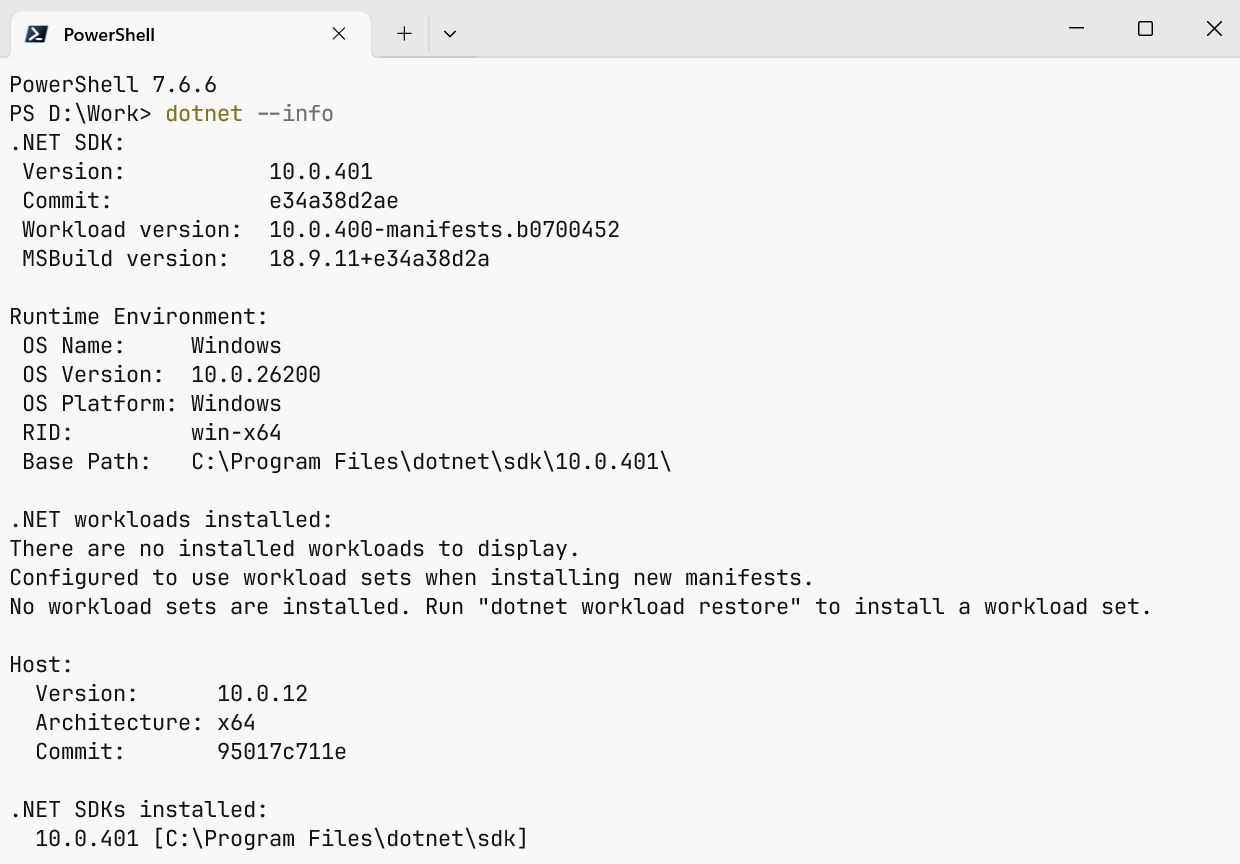Click the '.NET SDK:' heading
Image resolution: width=1240 pixels, height=864 pixels.
click(68, 143)
